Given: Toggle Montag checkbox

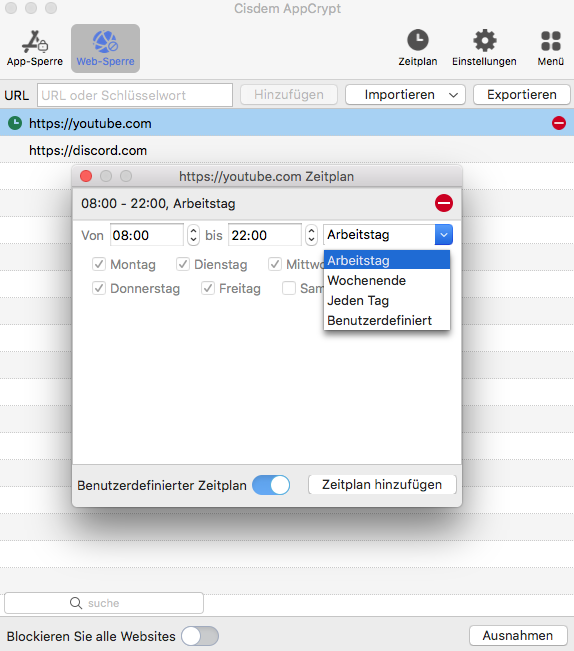Looking at the screenshot, I should tap(99, 264).
